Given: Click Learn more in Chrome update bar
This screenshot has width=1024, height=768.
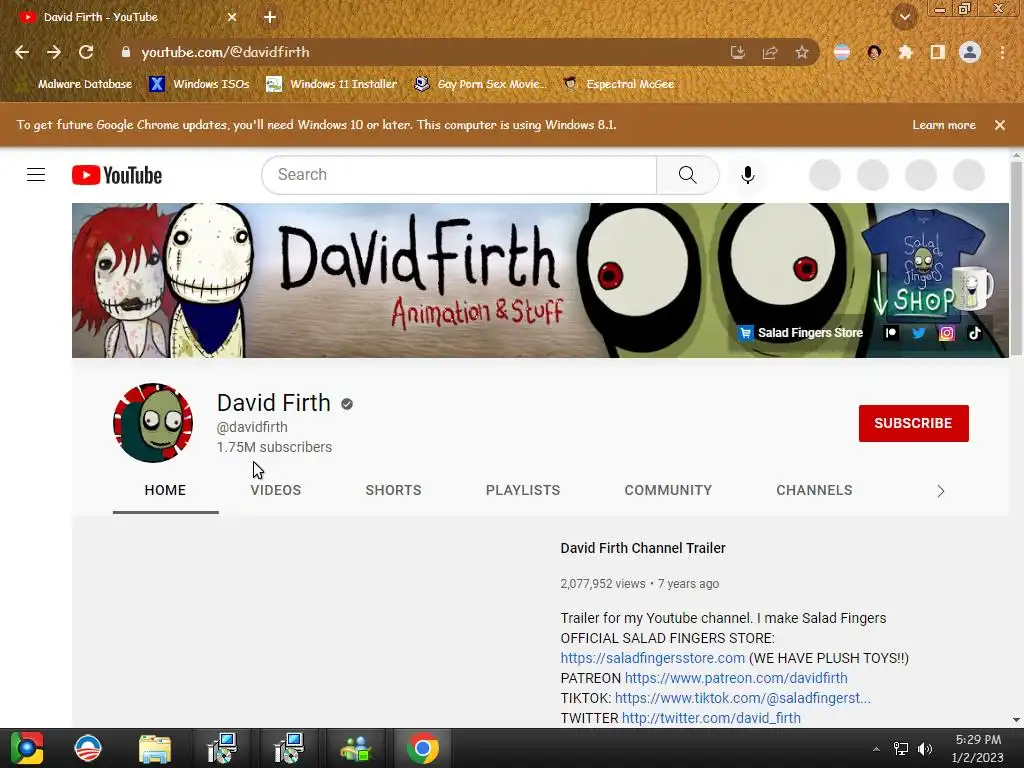Looking at the screenshot, I should 944,125.
